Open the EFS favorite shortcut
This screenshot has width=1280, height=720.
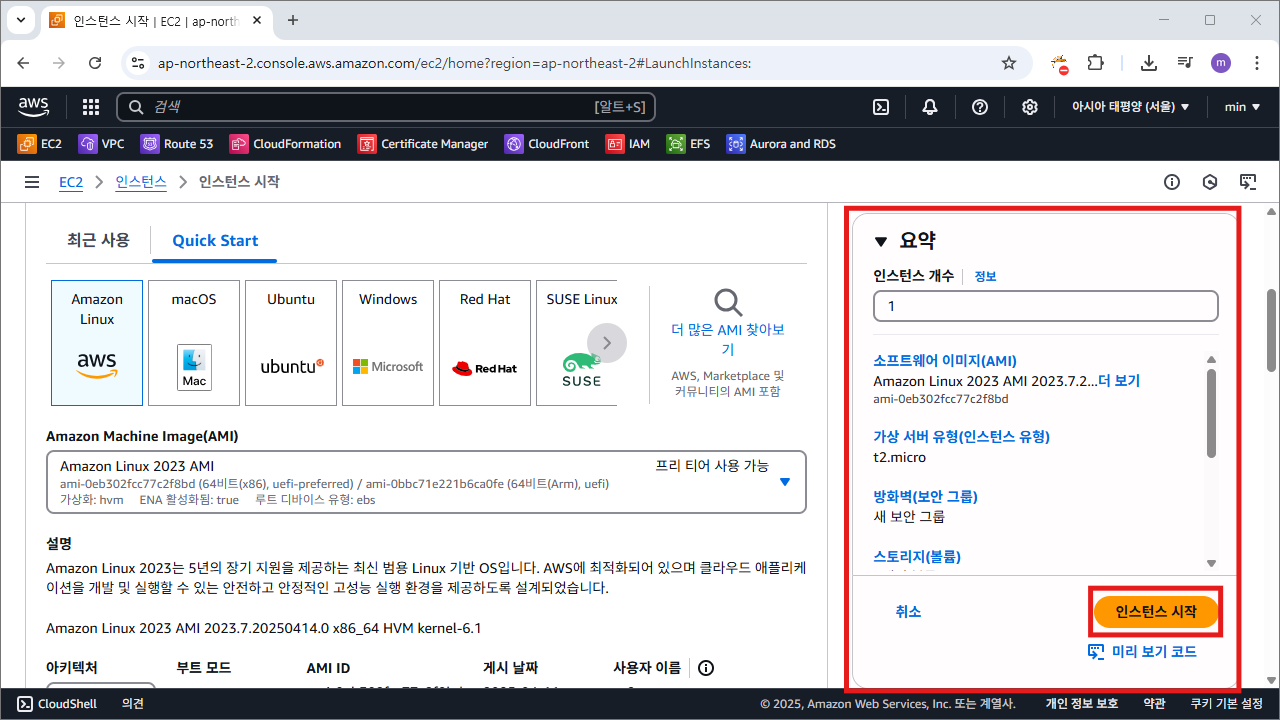(689, 144)
